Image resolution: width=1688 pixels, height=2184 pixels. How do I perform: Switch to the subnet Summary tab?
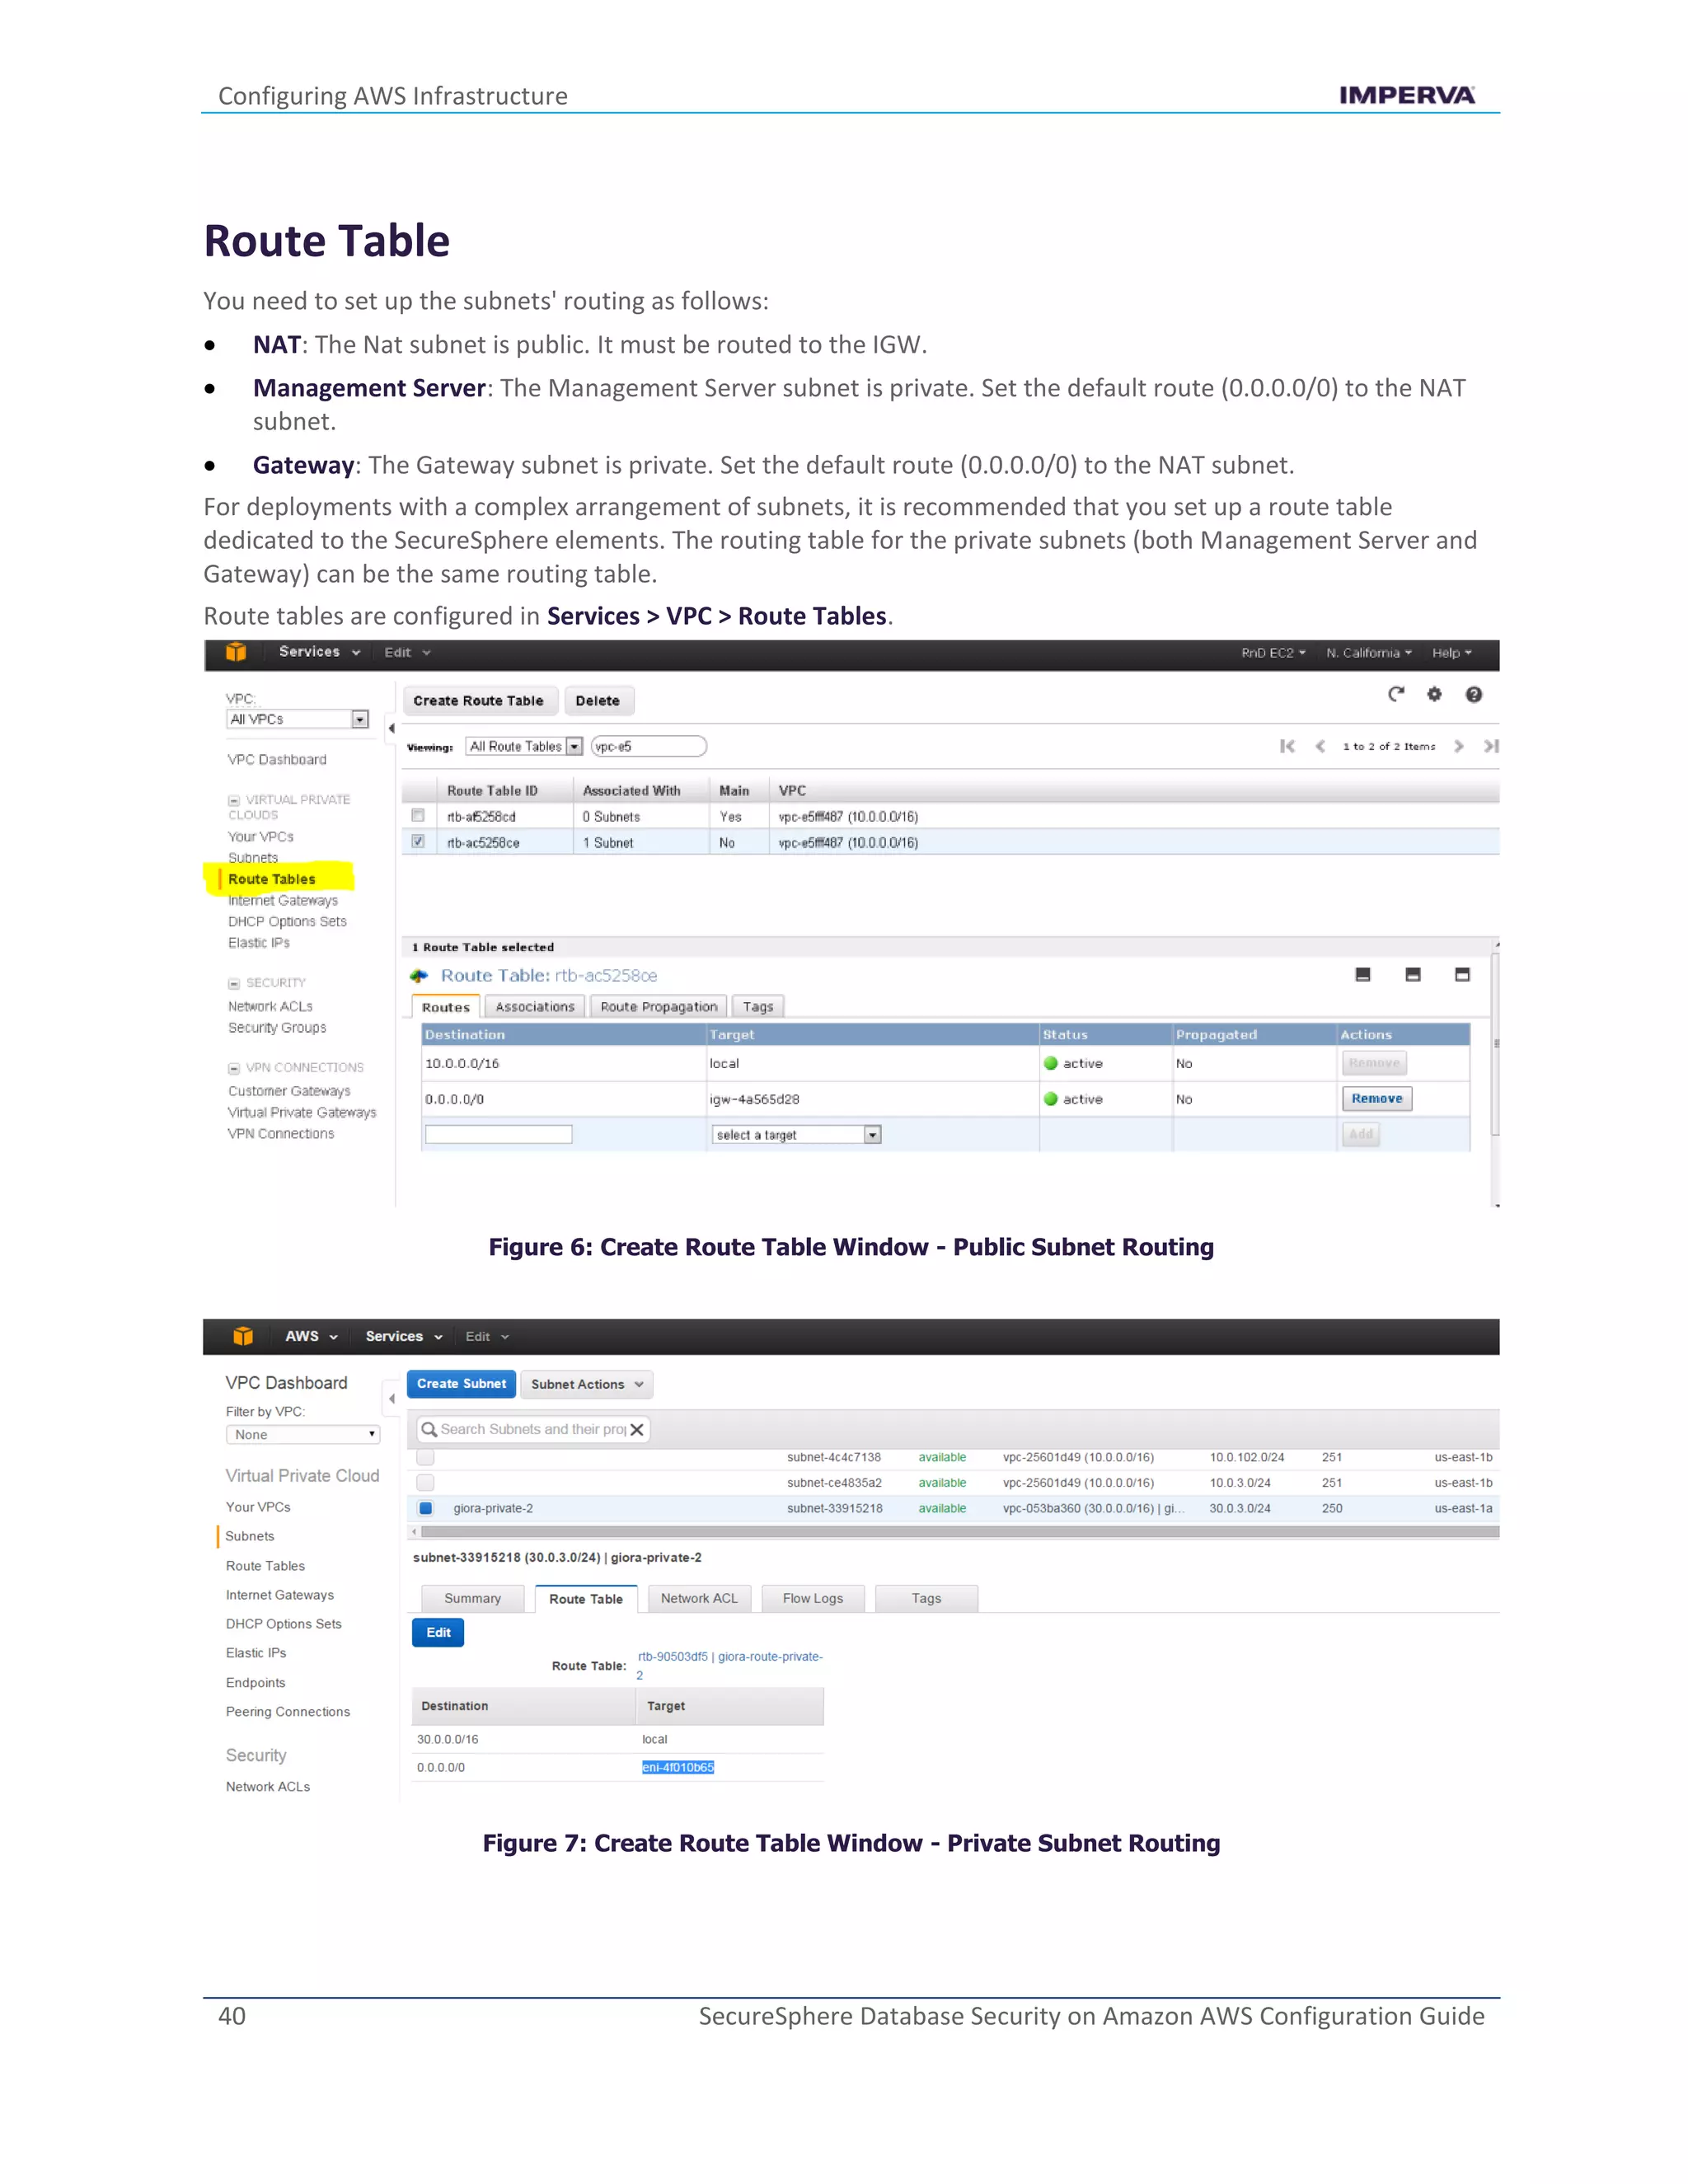coord(472,1599)
